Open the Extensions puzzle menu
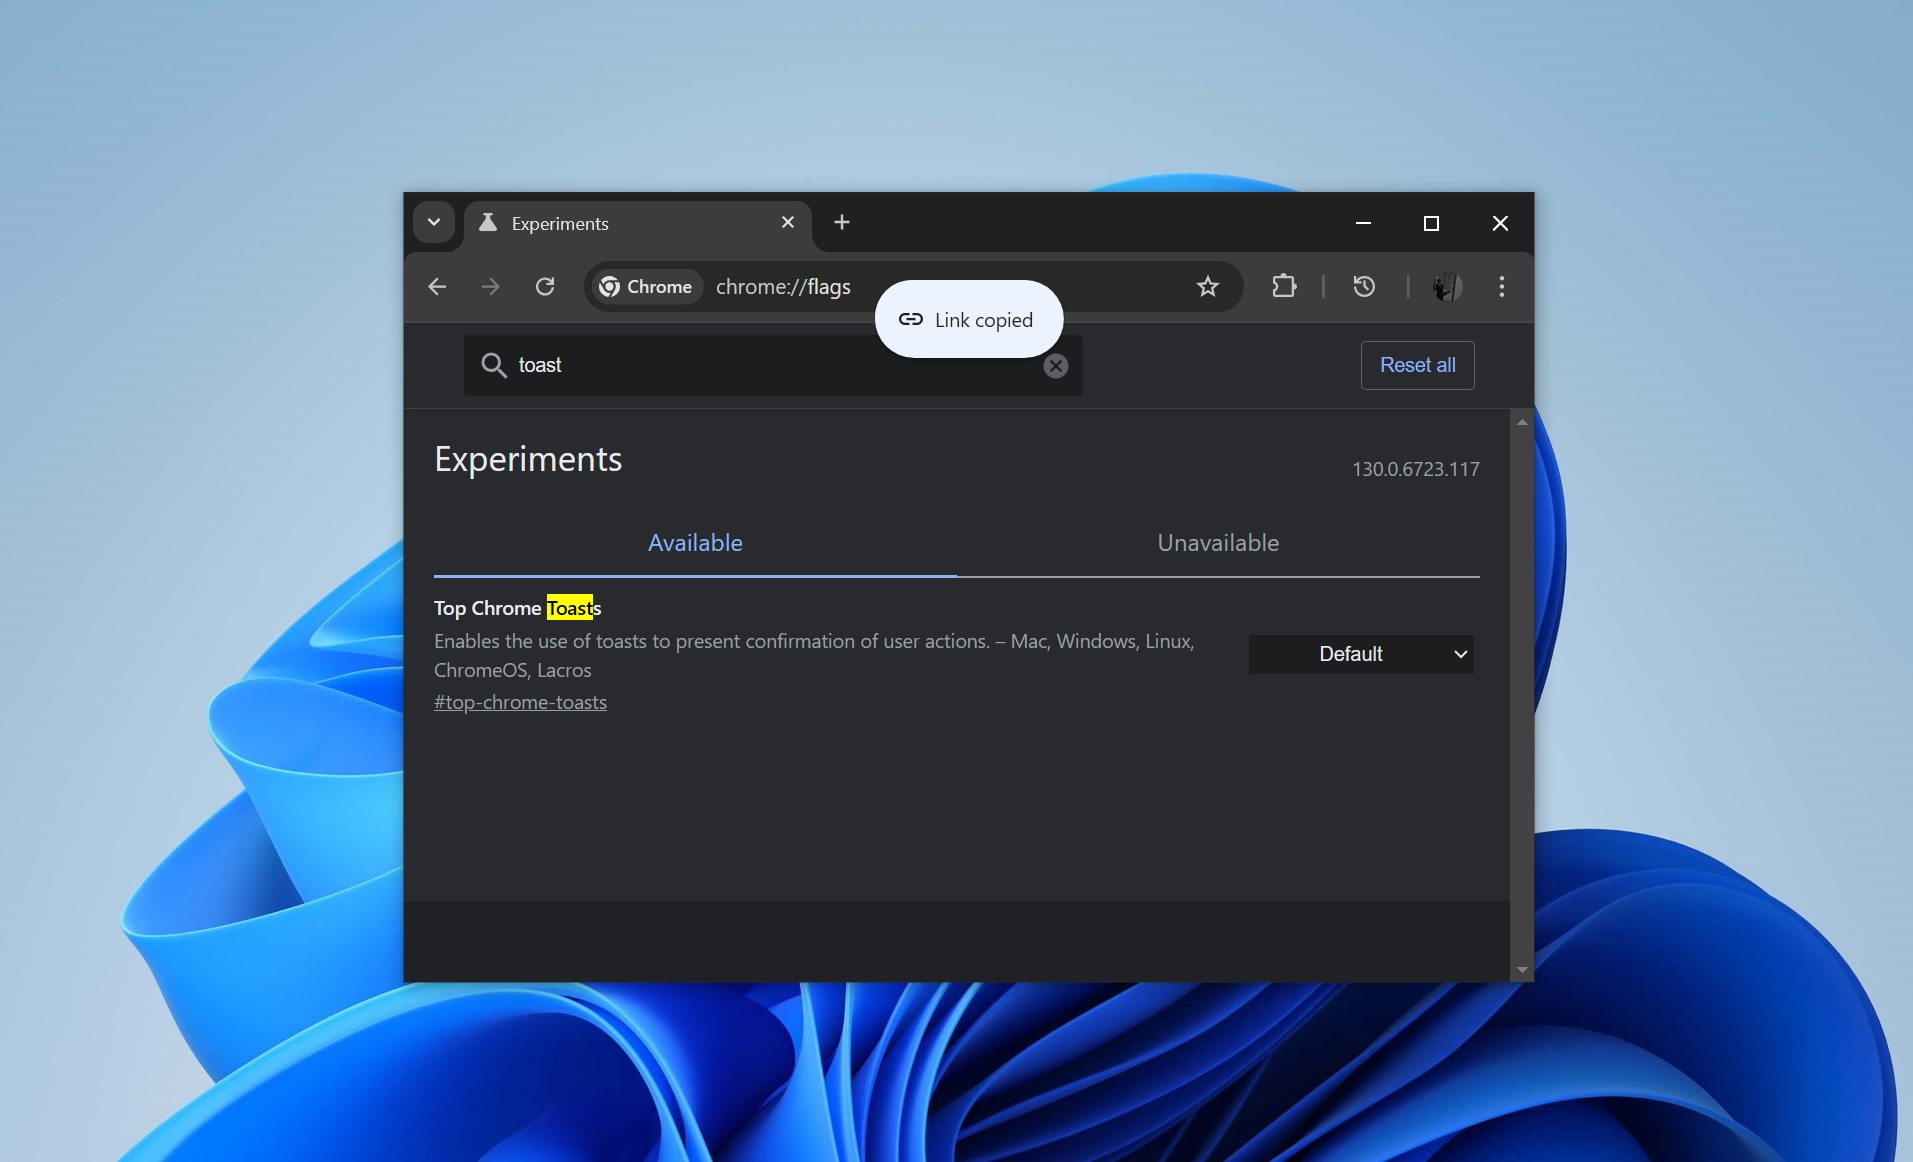This screenshot has height=1162, width=1913. 1284,287
